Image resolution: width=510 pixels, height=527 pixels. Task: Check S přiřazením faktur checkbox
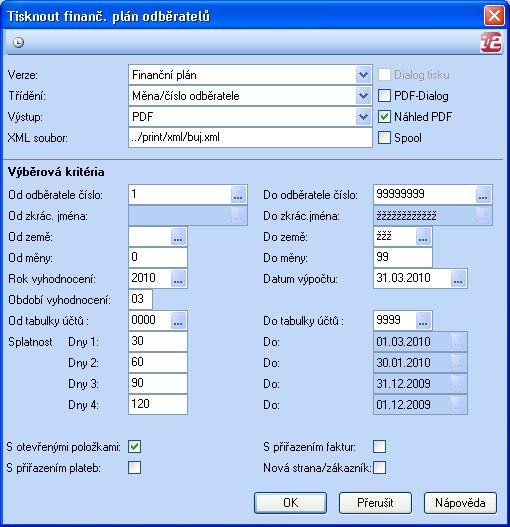point(380,447)
